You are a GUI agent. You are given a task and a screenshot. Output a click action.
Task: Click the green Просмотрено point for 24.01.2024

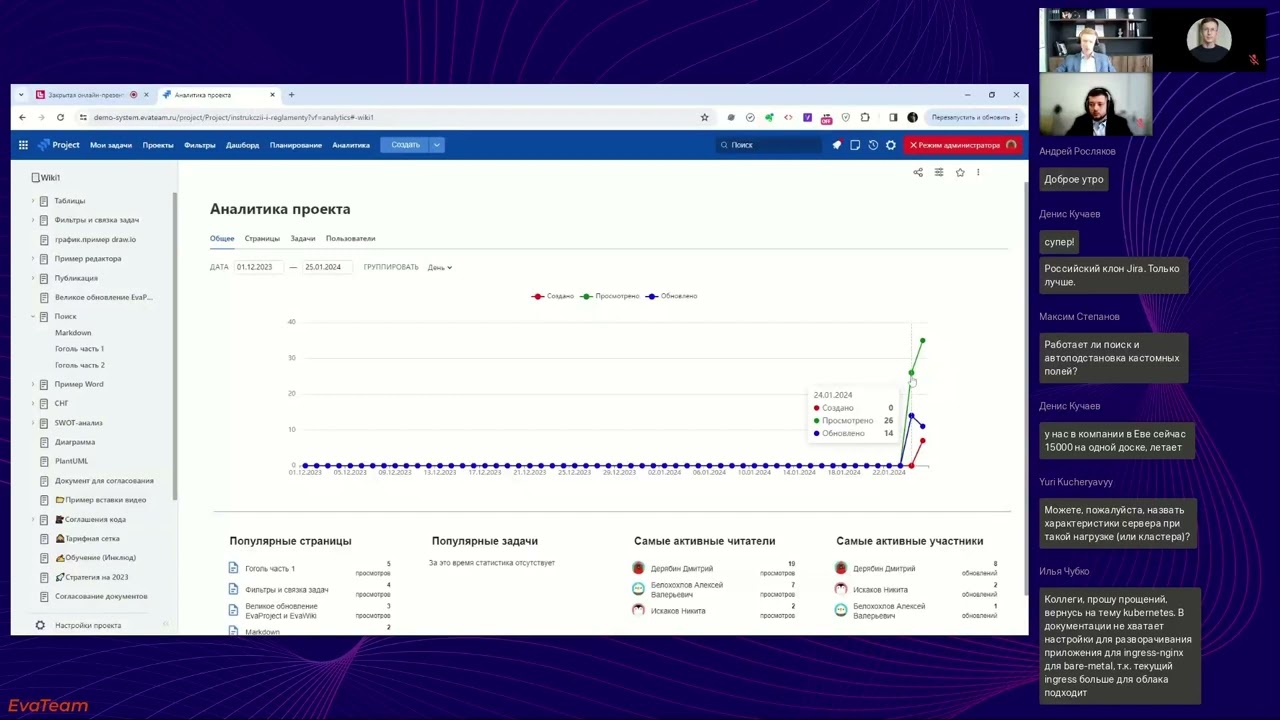click(911, 373)
